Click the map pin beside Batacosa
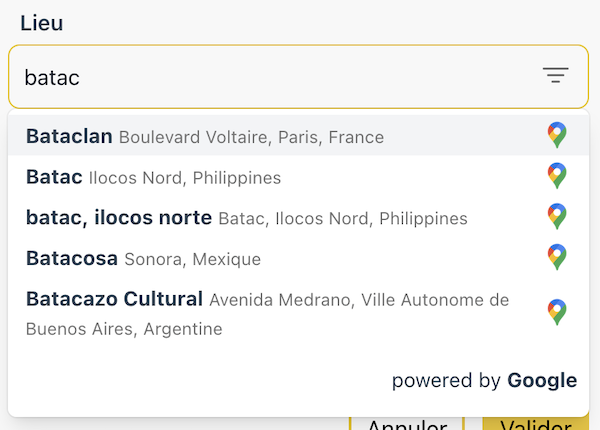 (x=557, y=257)
